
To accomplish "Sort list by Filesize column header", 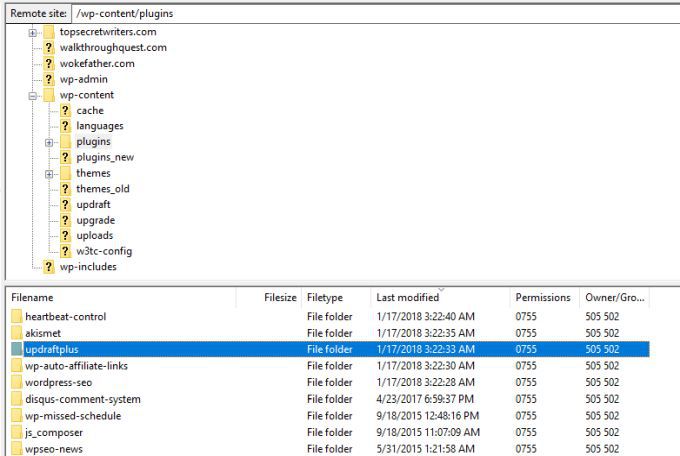I will click(269, 298).
